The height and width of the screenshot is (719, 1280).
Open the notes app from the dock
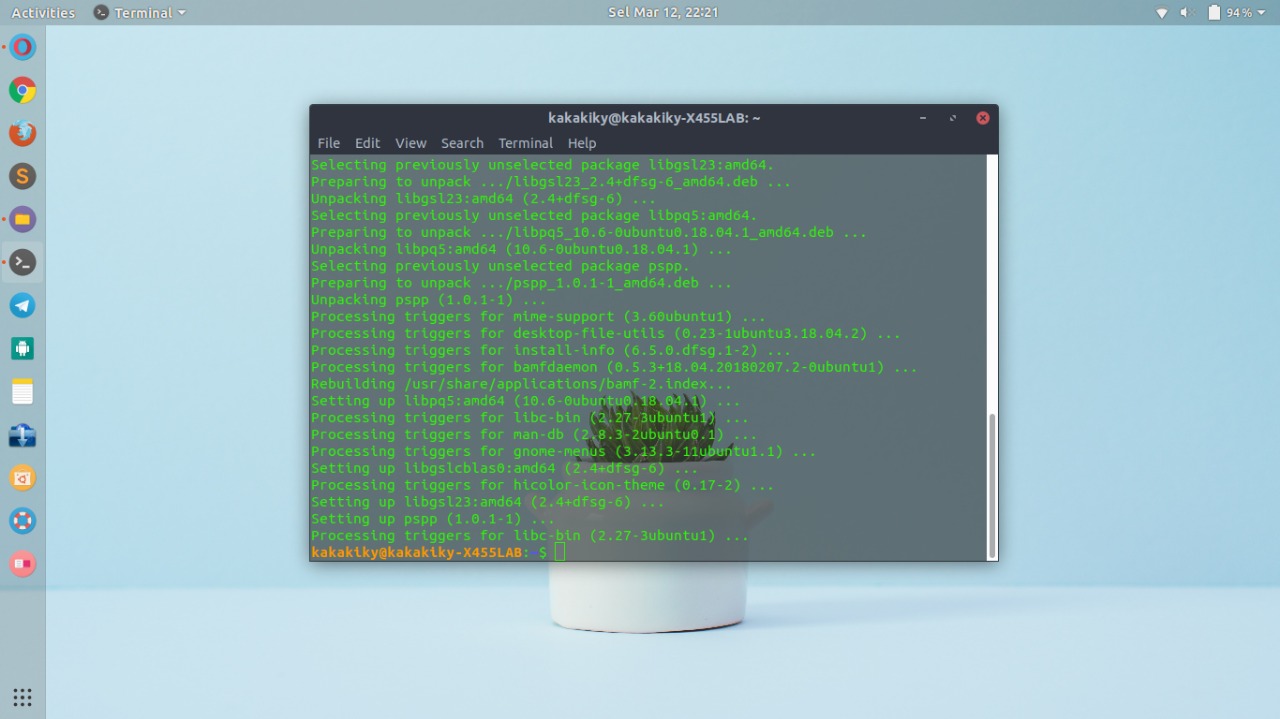tap(22, 390)
